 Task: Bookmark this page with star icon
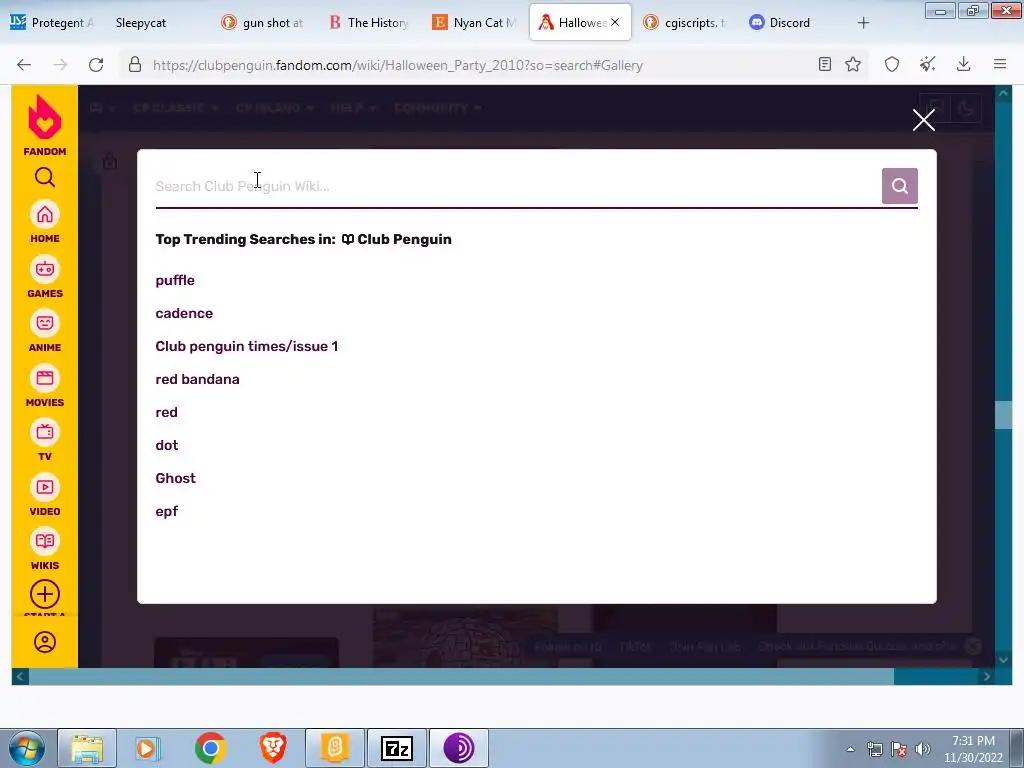[x=852, y=64]
